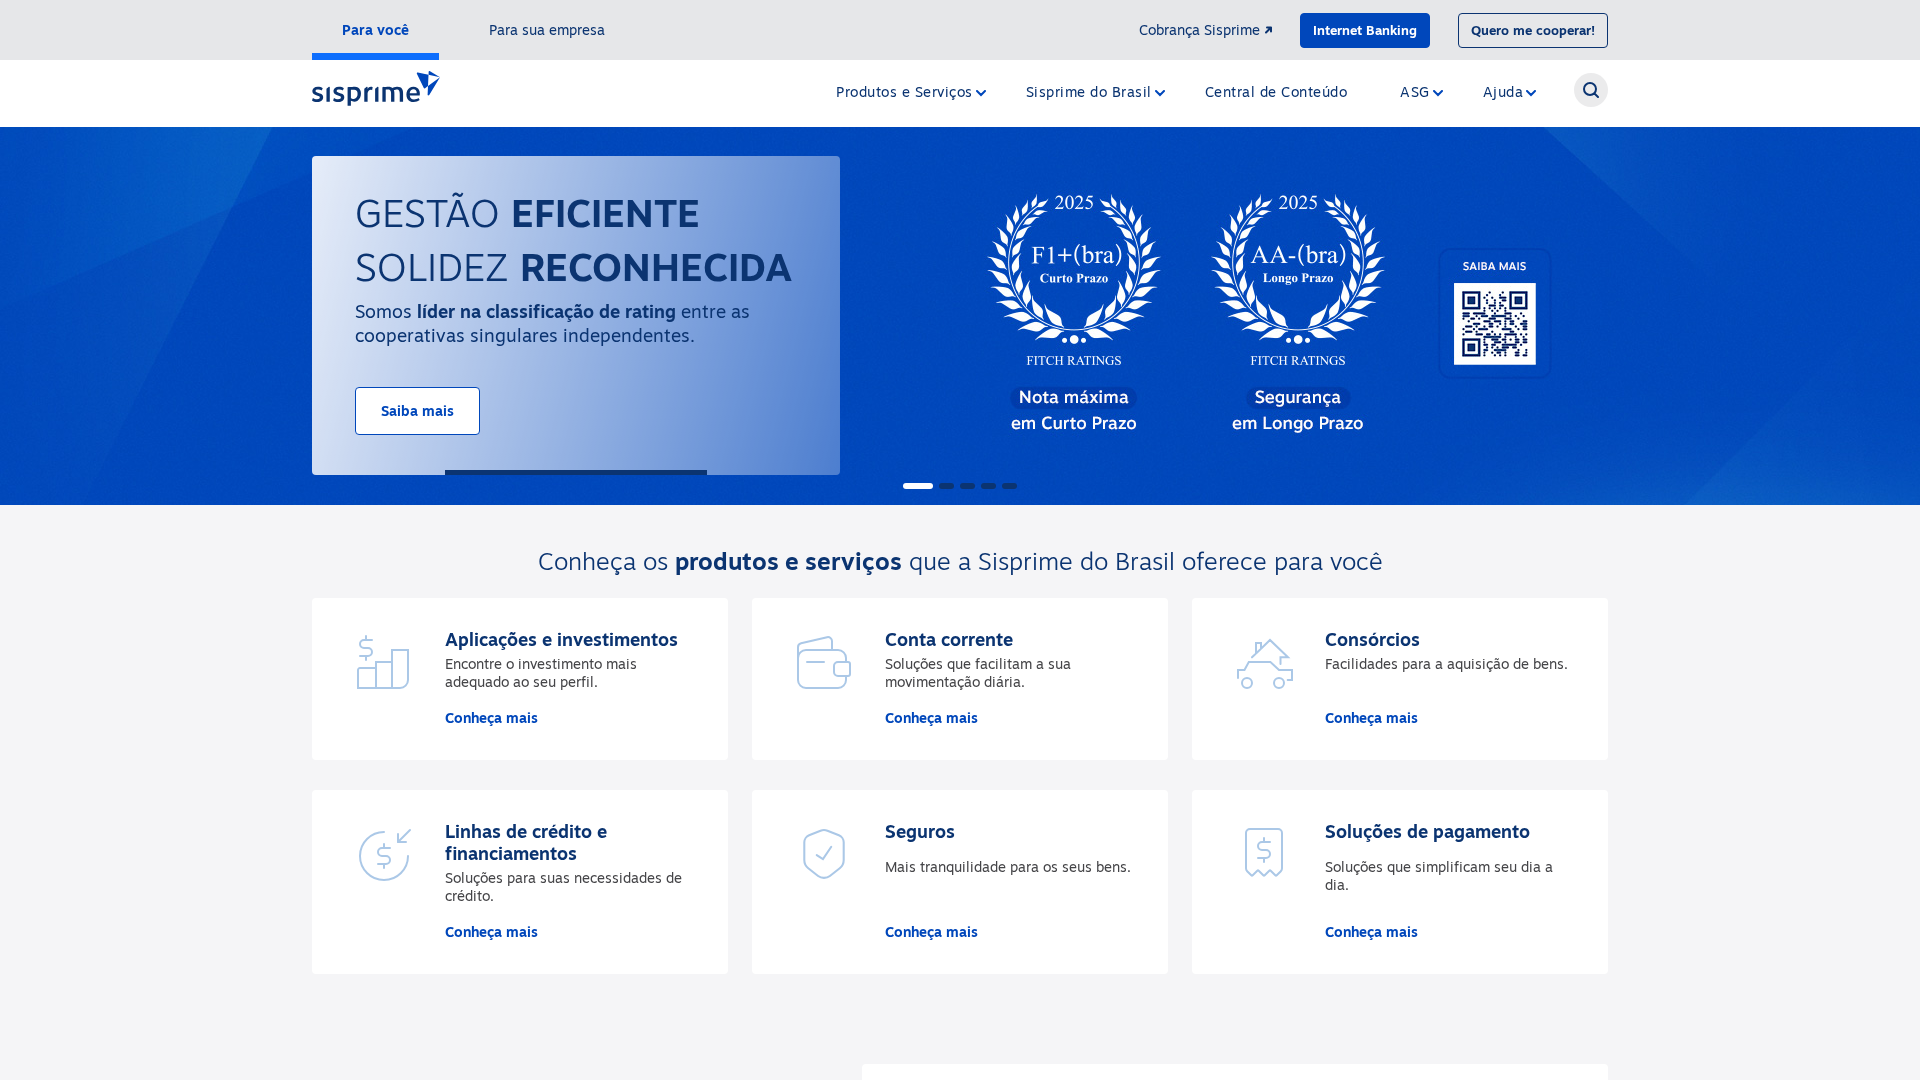Click the bar chart investments icon
Screen dimensions: 1920x1080
[383, 662]
